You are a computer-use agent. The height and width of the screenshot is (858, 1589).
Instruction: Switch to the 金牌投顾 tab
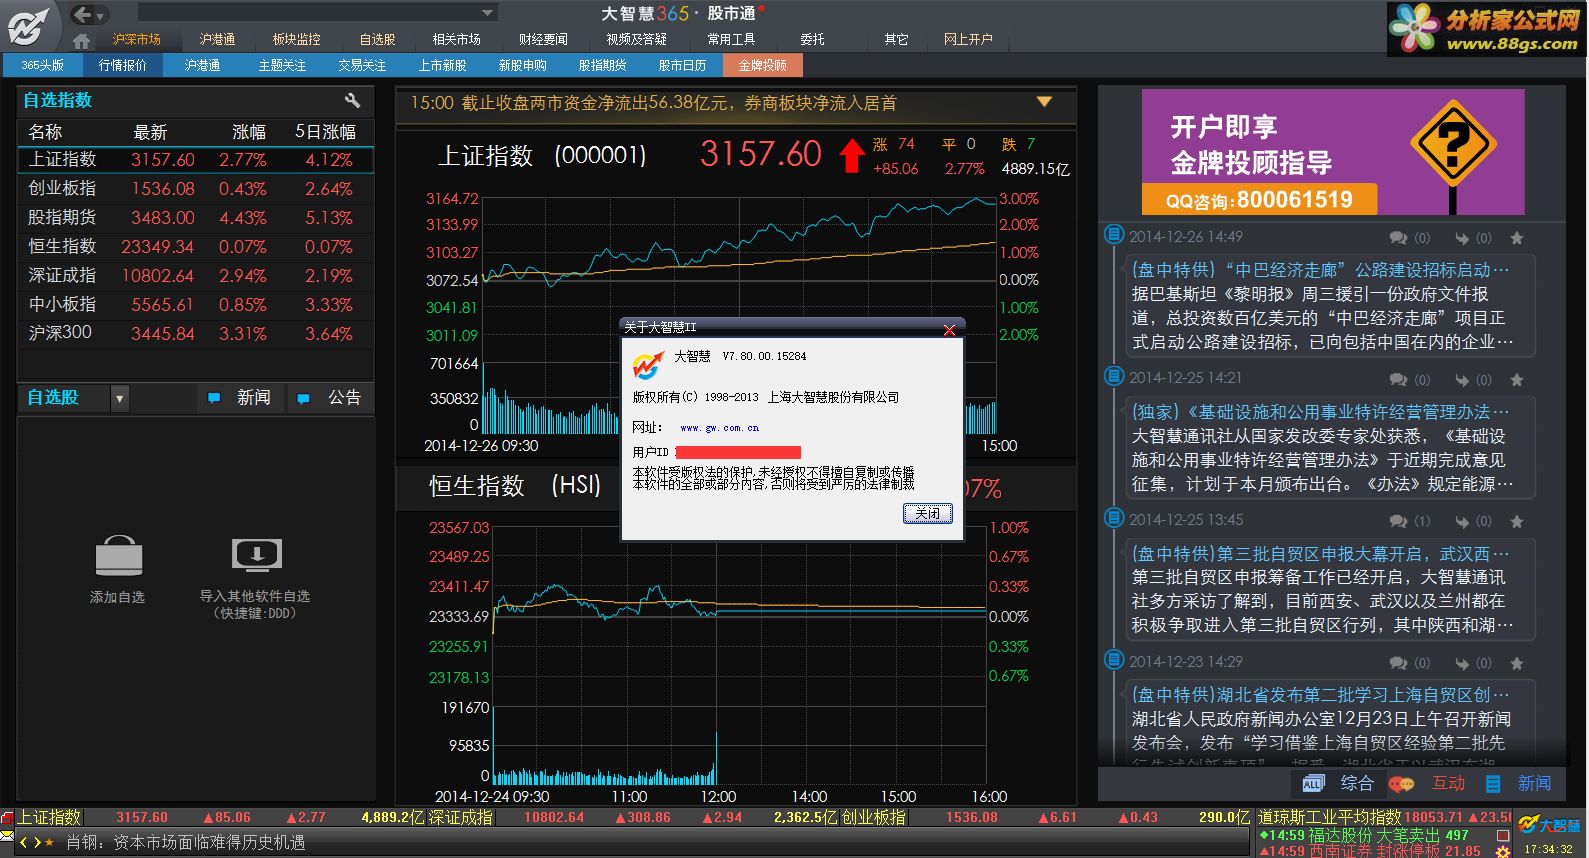[x=762, y=65]
